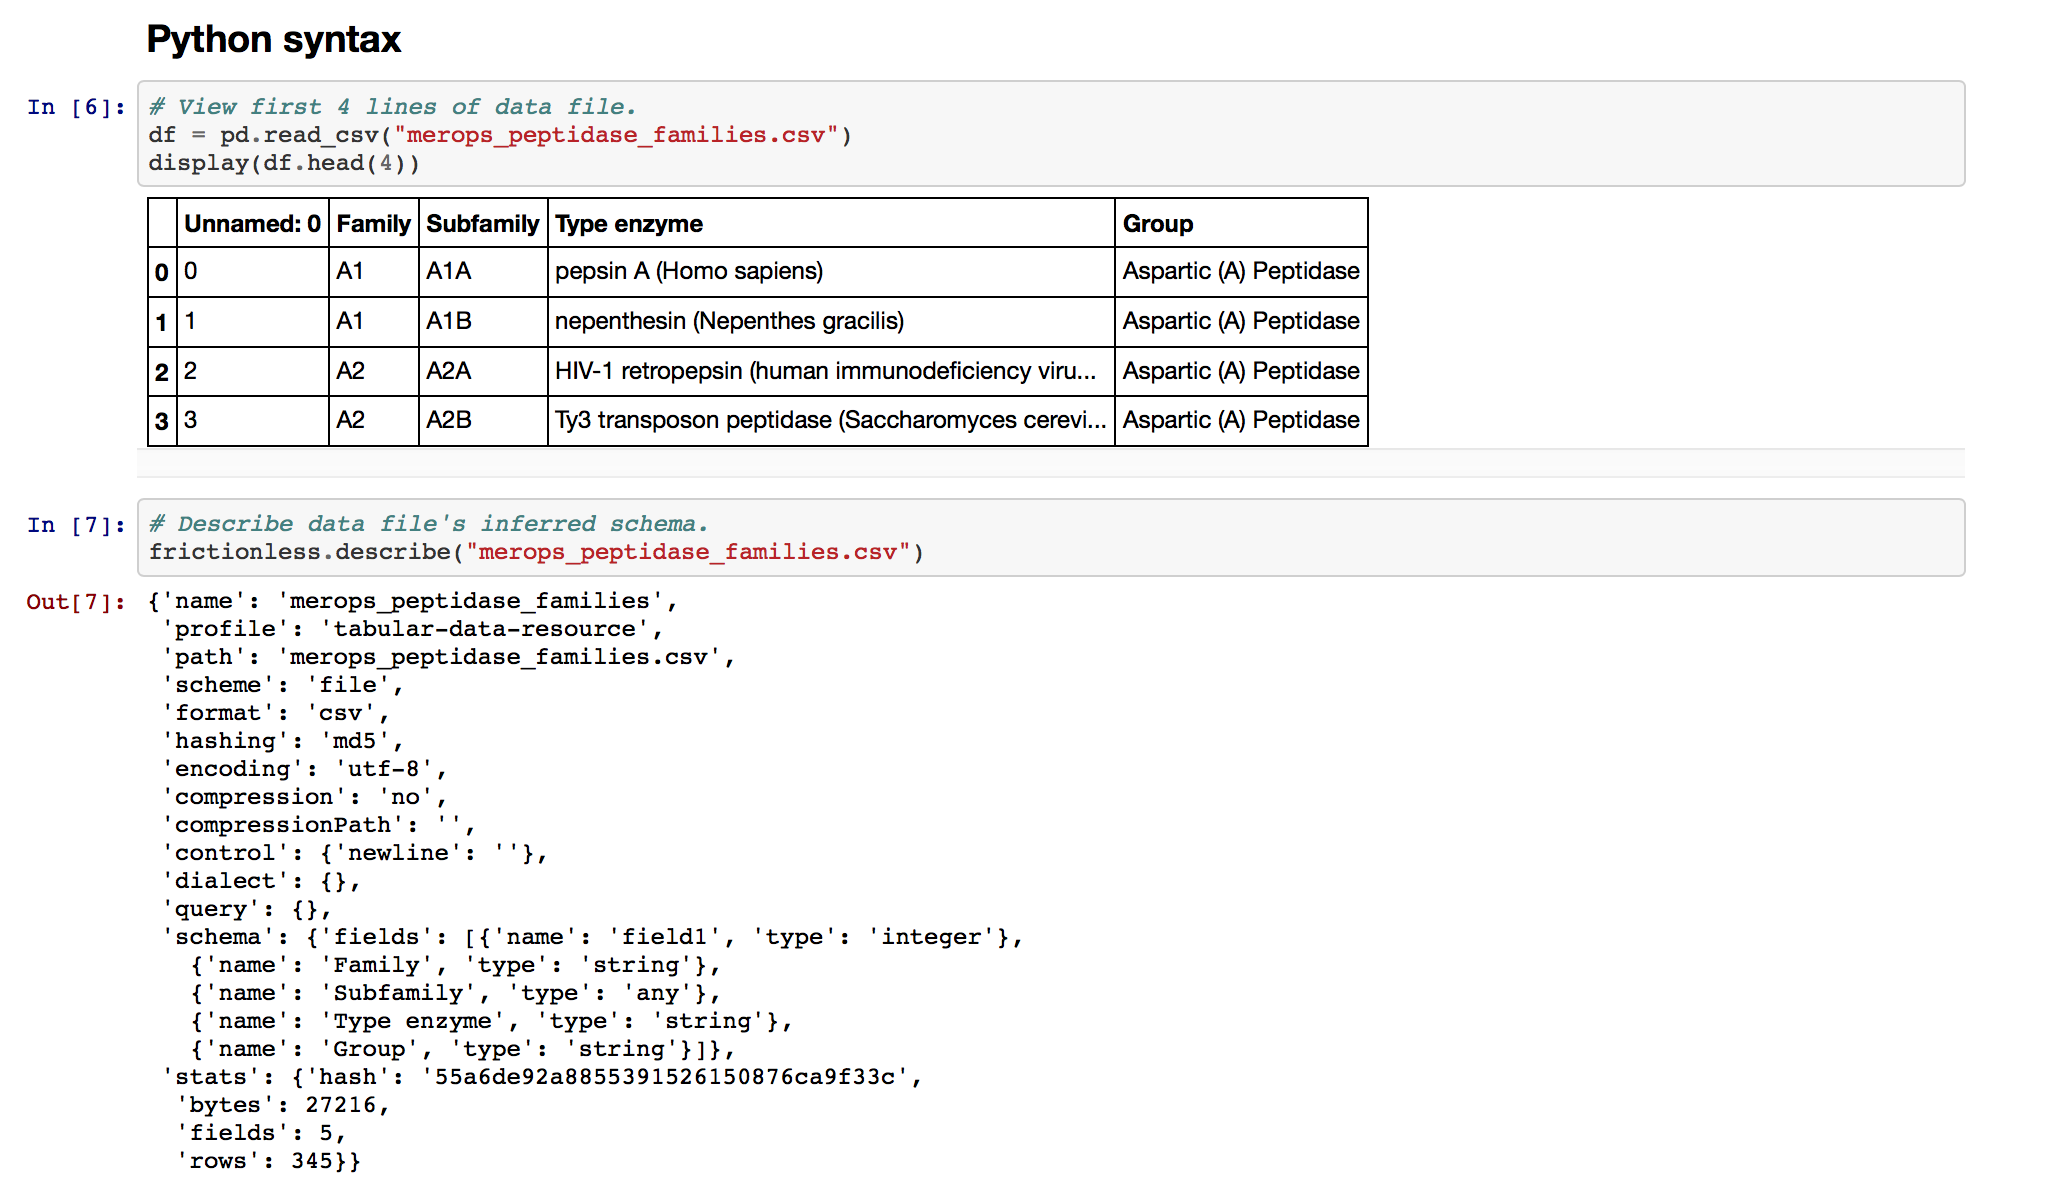Viewport: 2059px width, 1182px height.
Task: Click the 'control': {'newline': ''} line
Action: [x=355, y=853]
